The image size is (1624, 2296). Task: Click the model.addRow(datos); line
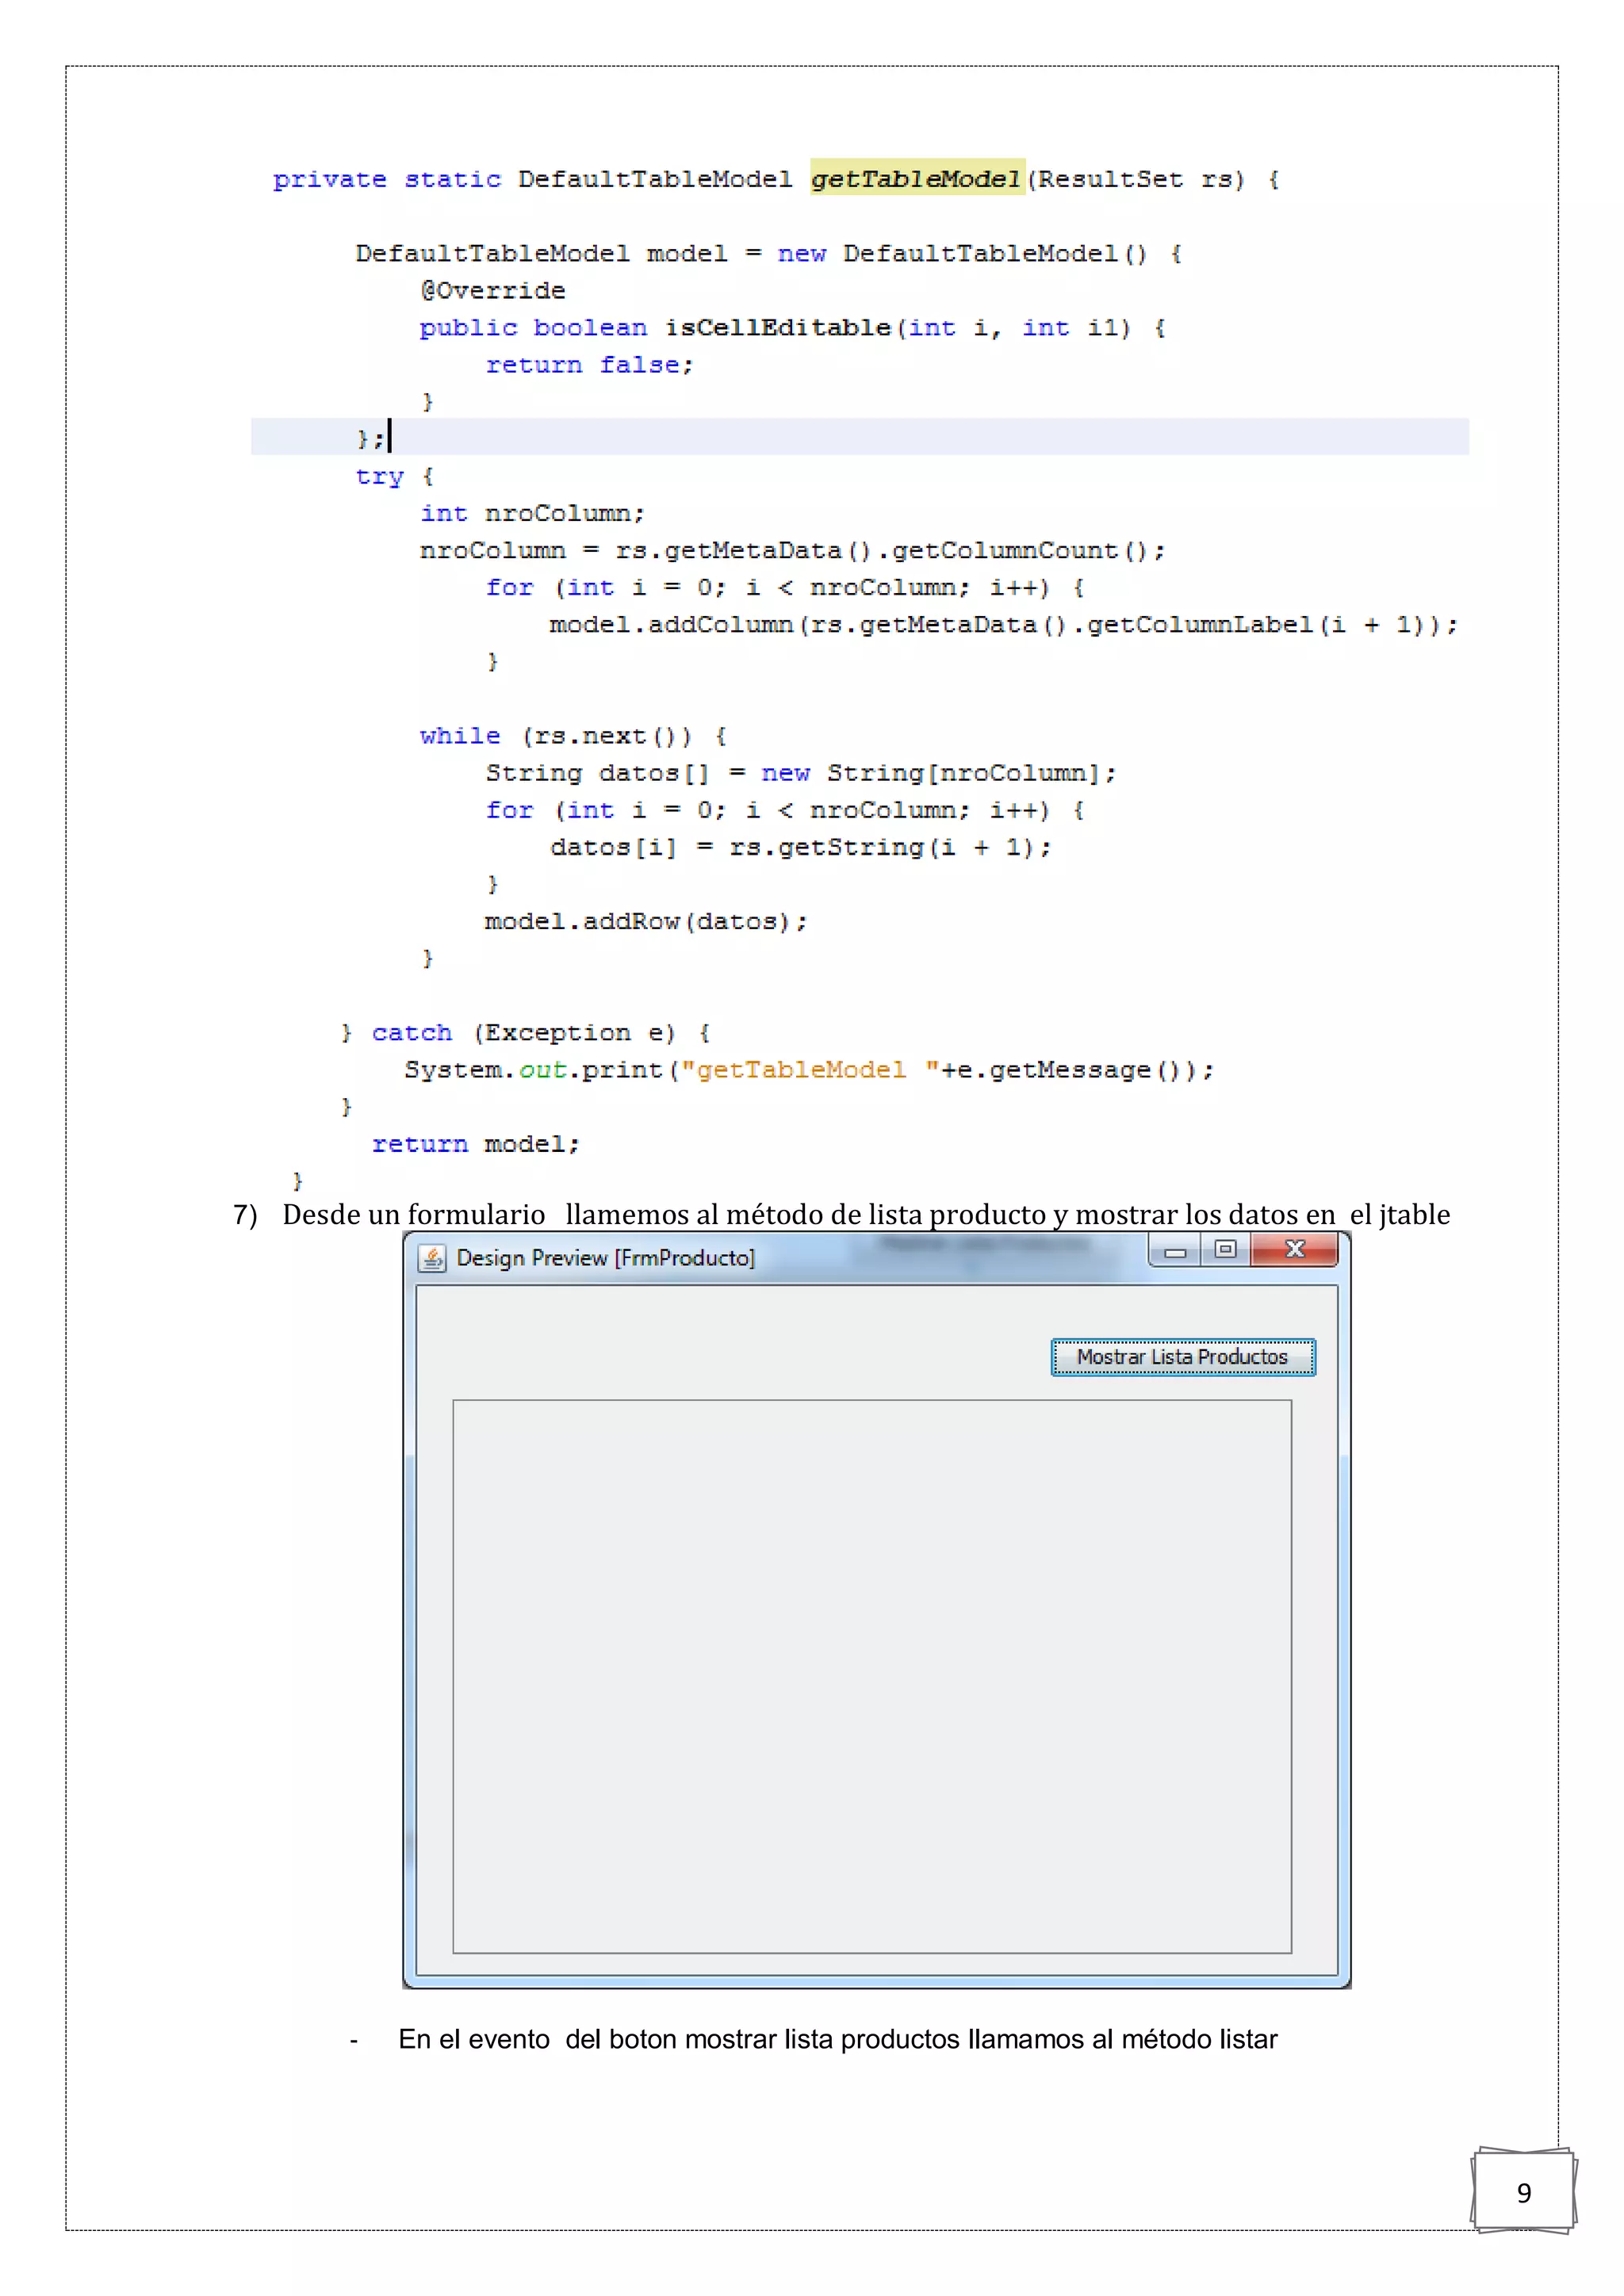(646, 921)
